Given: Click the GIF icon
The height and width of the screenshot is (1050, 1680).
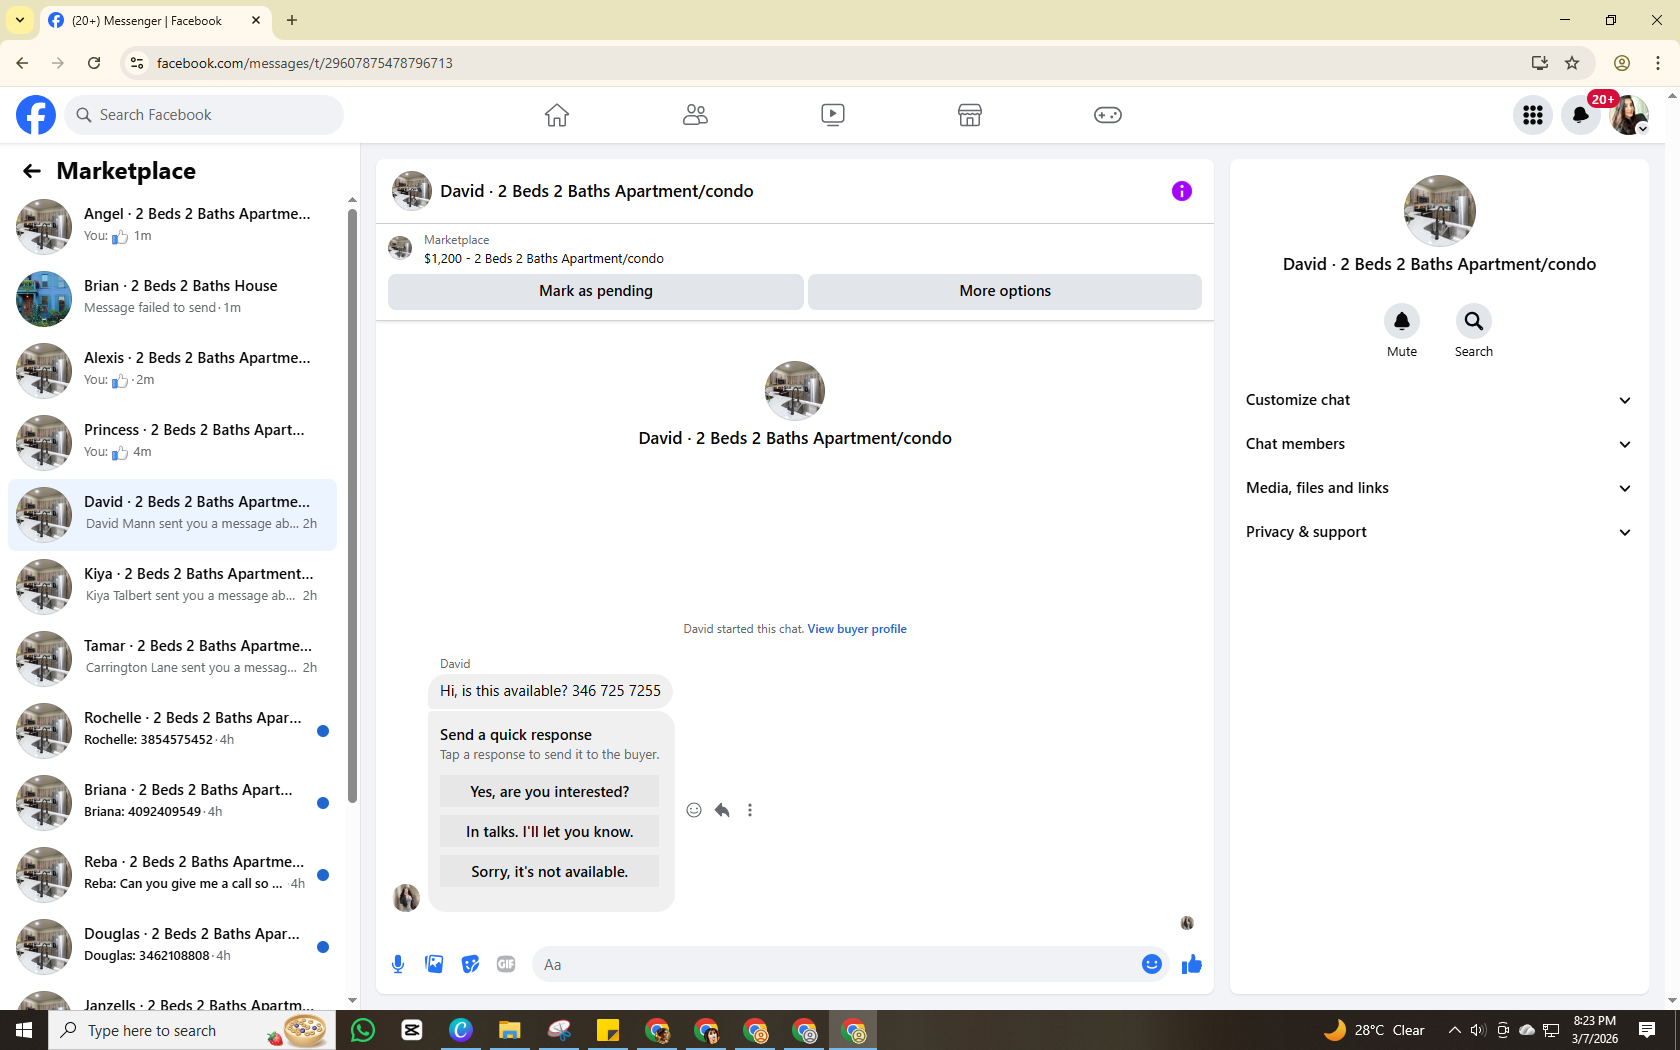Looking at the screenshot, I should click(506, 964).
